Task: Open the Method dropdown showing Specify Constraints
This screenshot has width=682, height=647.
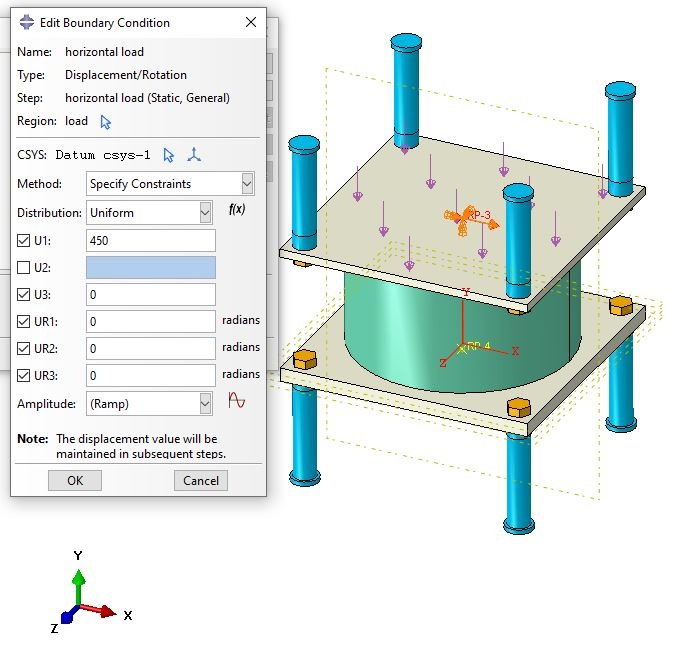Action: coord(170,184)
